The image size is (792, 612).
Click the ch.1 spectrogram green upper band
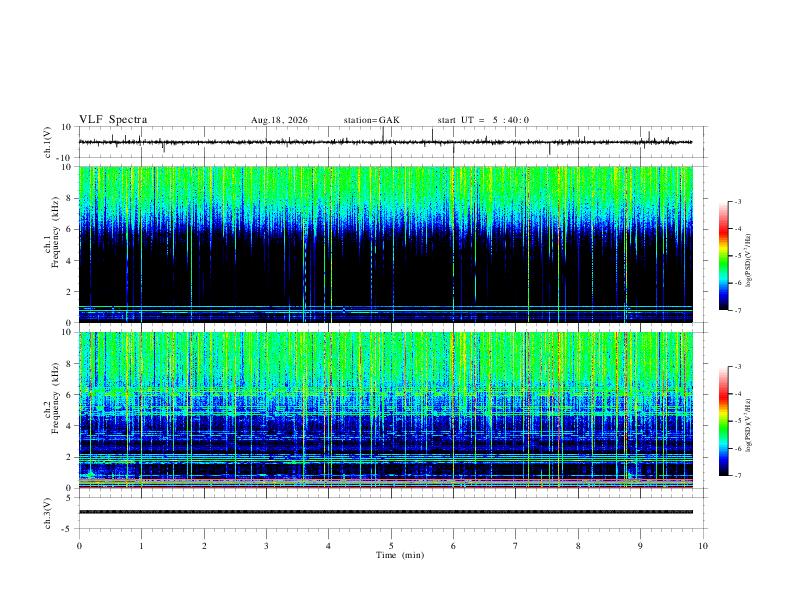pyautogui.click(x=386, y=189)
